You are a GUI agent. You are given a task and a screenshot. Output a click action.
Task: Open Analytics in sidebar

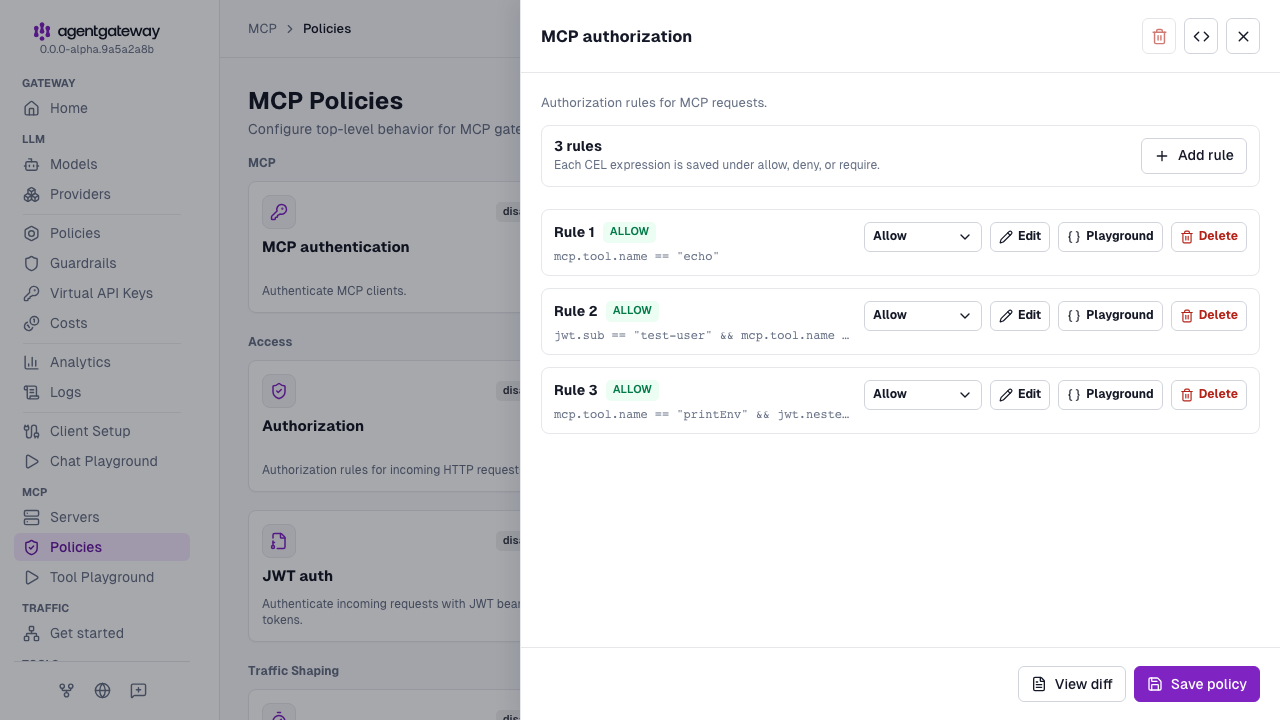[102, 362]
